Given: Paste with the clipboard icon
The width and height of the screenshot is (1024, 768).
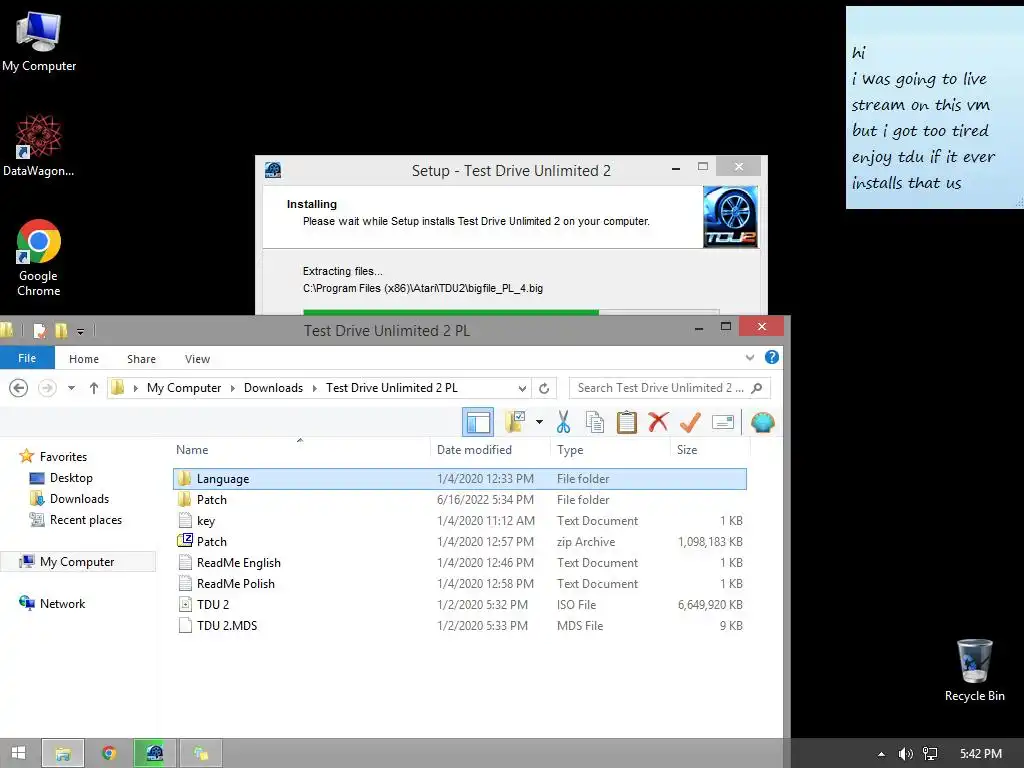Looking at the screenshot, I should pos(626,423).
